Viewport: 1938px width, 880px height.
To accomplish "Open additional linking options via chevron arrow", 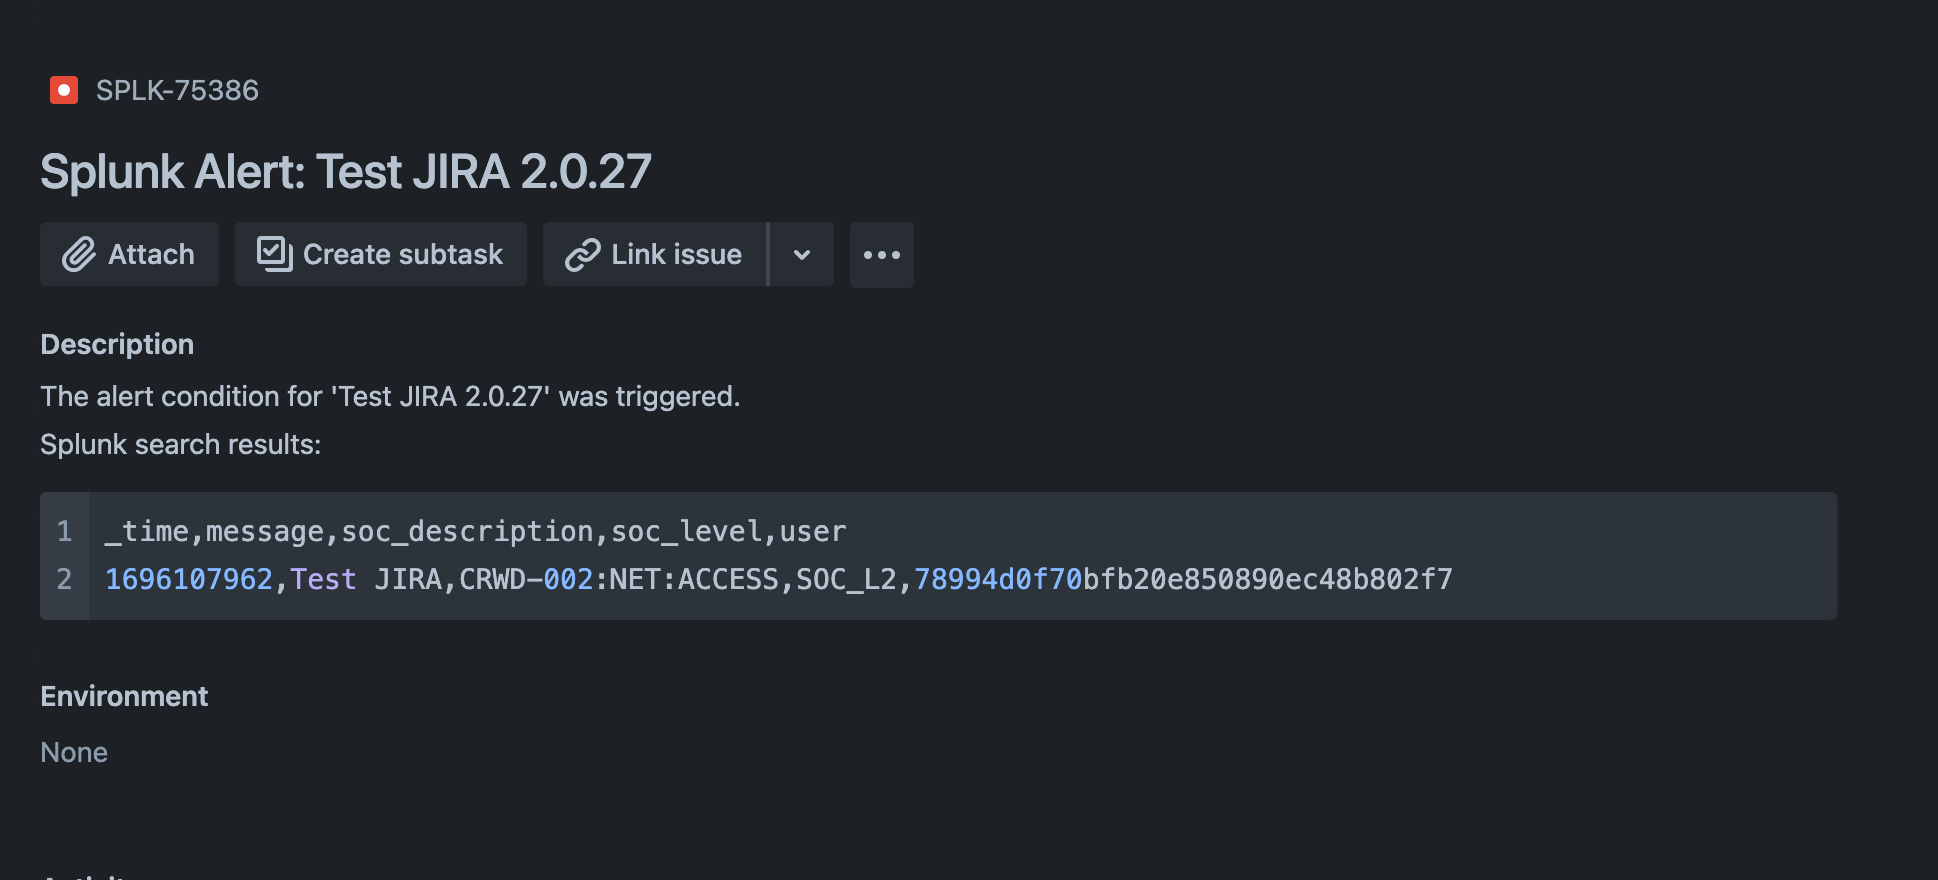I will (800, 255).
